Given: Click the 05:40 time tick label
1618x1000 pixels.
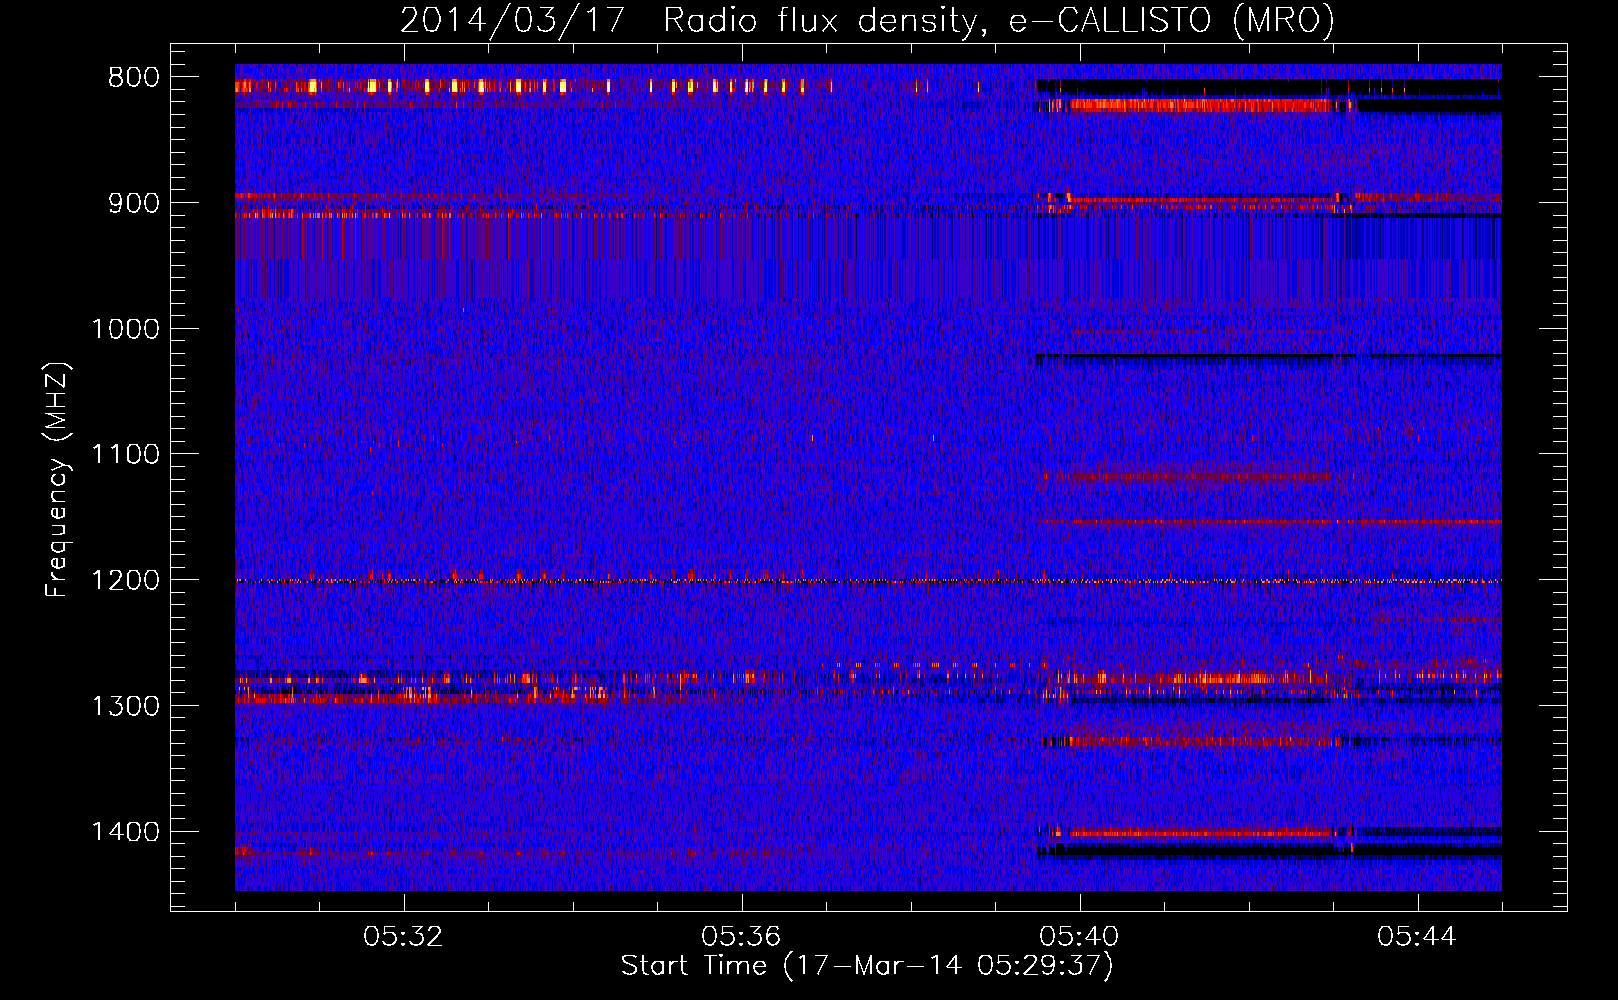Looking at the screenshot, I should coord(1079,937).
